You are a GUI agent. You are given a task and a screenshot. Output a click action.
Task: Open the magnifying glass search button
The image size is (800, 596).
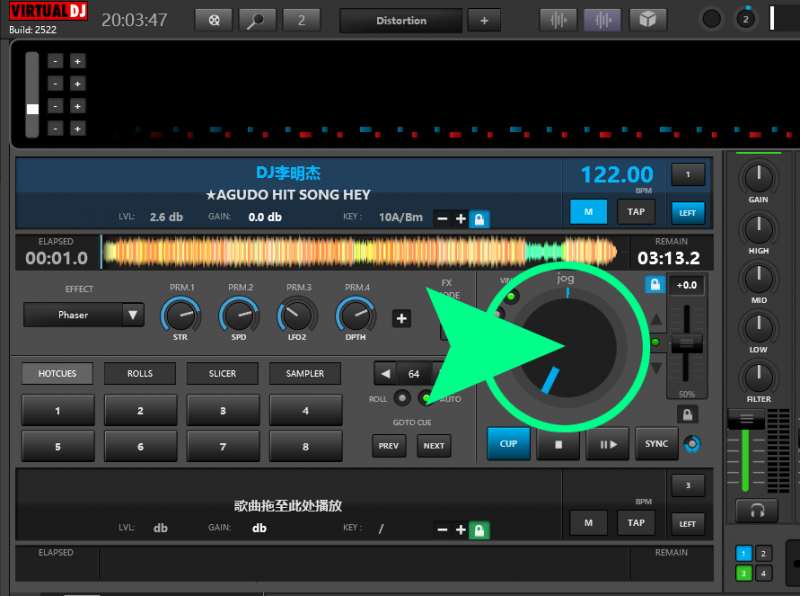pos(257,20)
